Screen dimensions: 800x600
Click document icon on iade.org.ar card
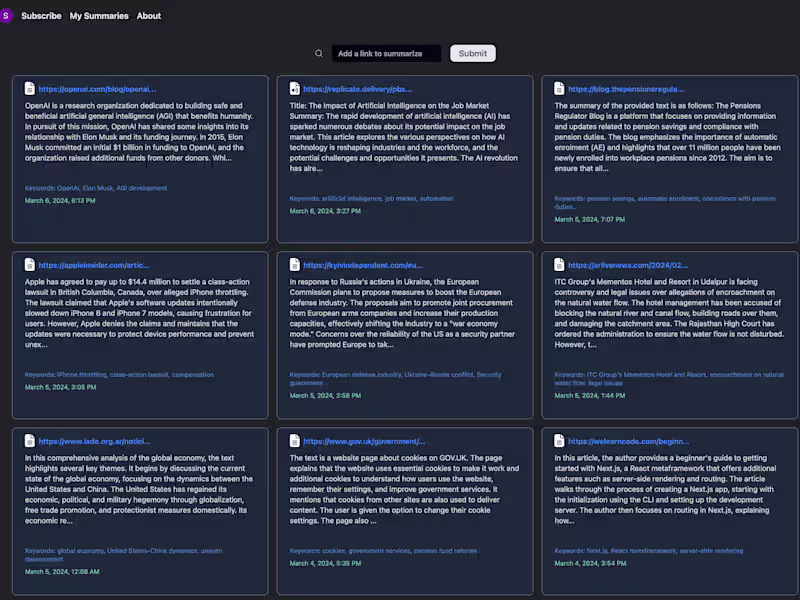coord(30,440)
